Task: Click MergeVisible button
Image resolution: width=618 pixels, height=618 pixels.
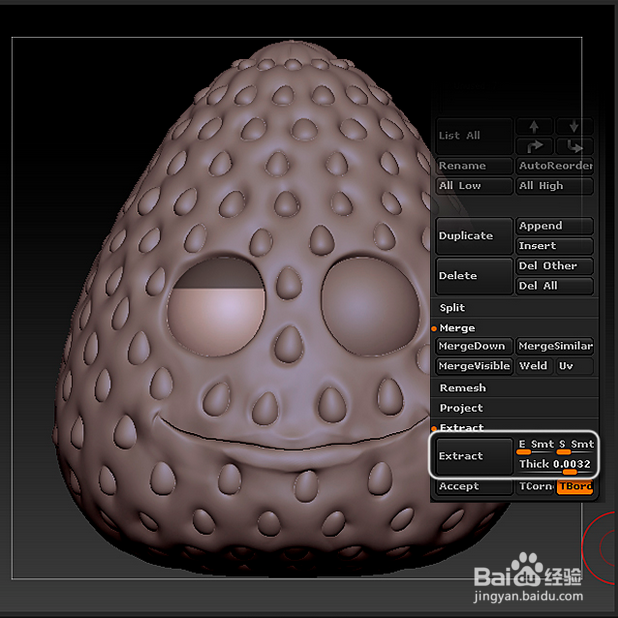Action: click(474, 366)
